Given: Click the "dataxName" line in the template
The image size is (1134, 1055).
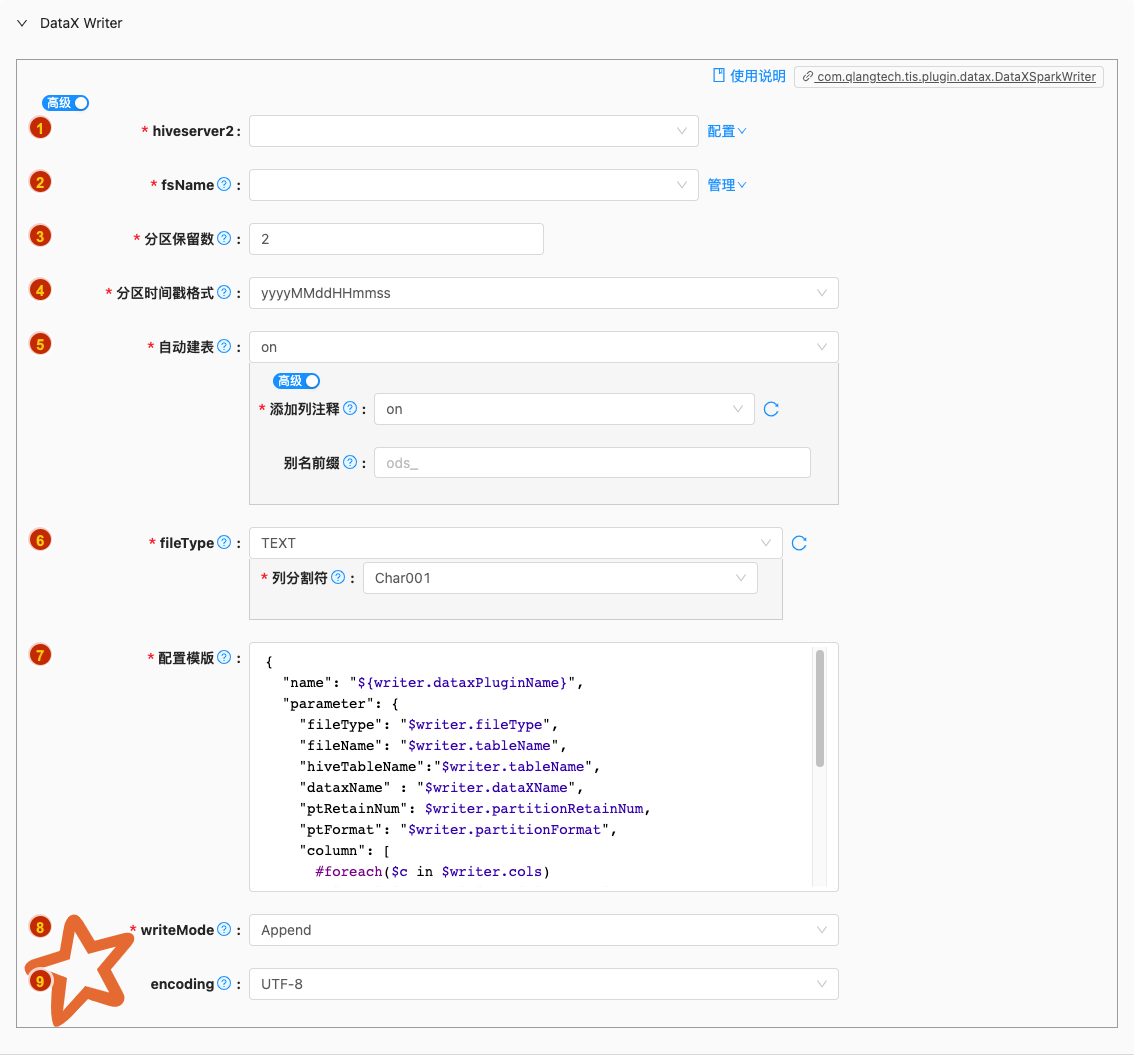Looking at the screenshot, I should coord(441,787).
